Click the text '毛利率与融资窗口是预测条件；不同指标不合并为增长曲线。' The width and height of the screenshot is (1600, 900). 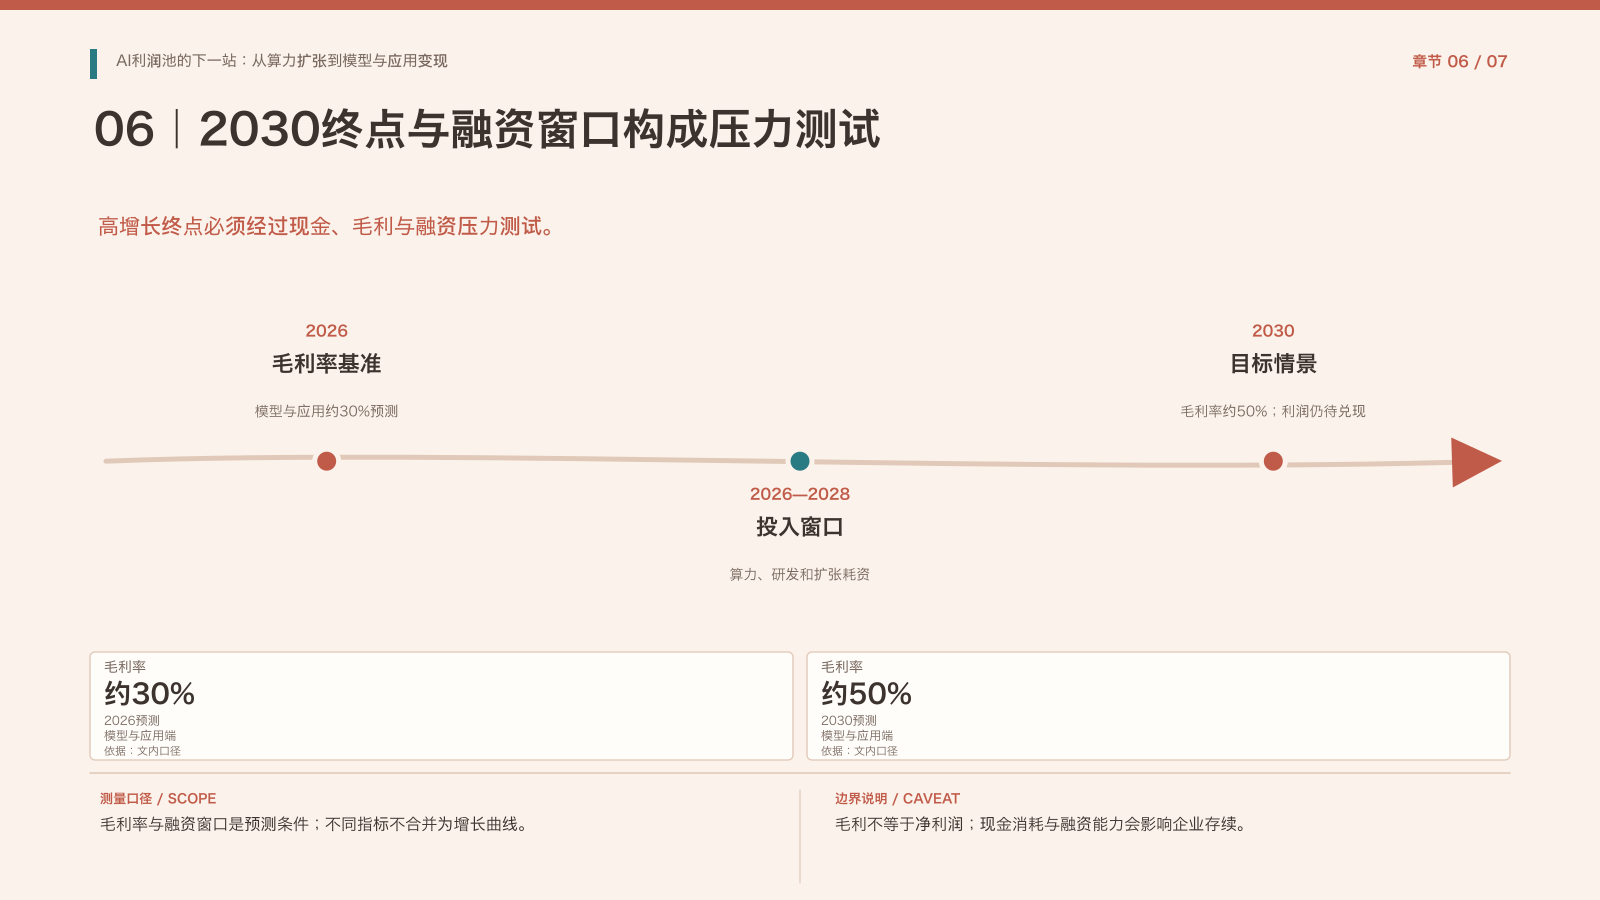316,824
